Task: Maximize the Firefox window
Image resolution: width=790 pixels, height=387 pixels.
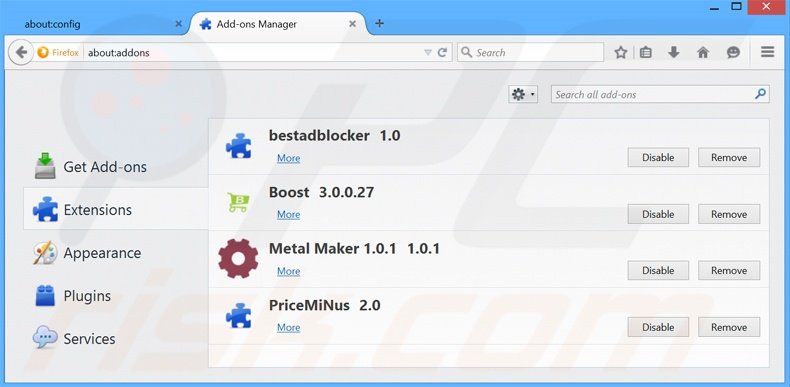Action: coord(737,7)
